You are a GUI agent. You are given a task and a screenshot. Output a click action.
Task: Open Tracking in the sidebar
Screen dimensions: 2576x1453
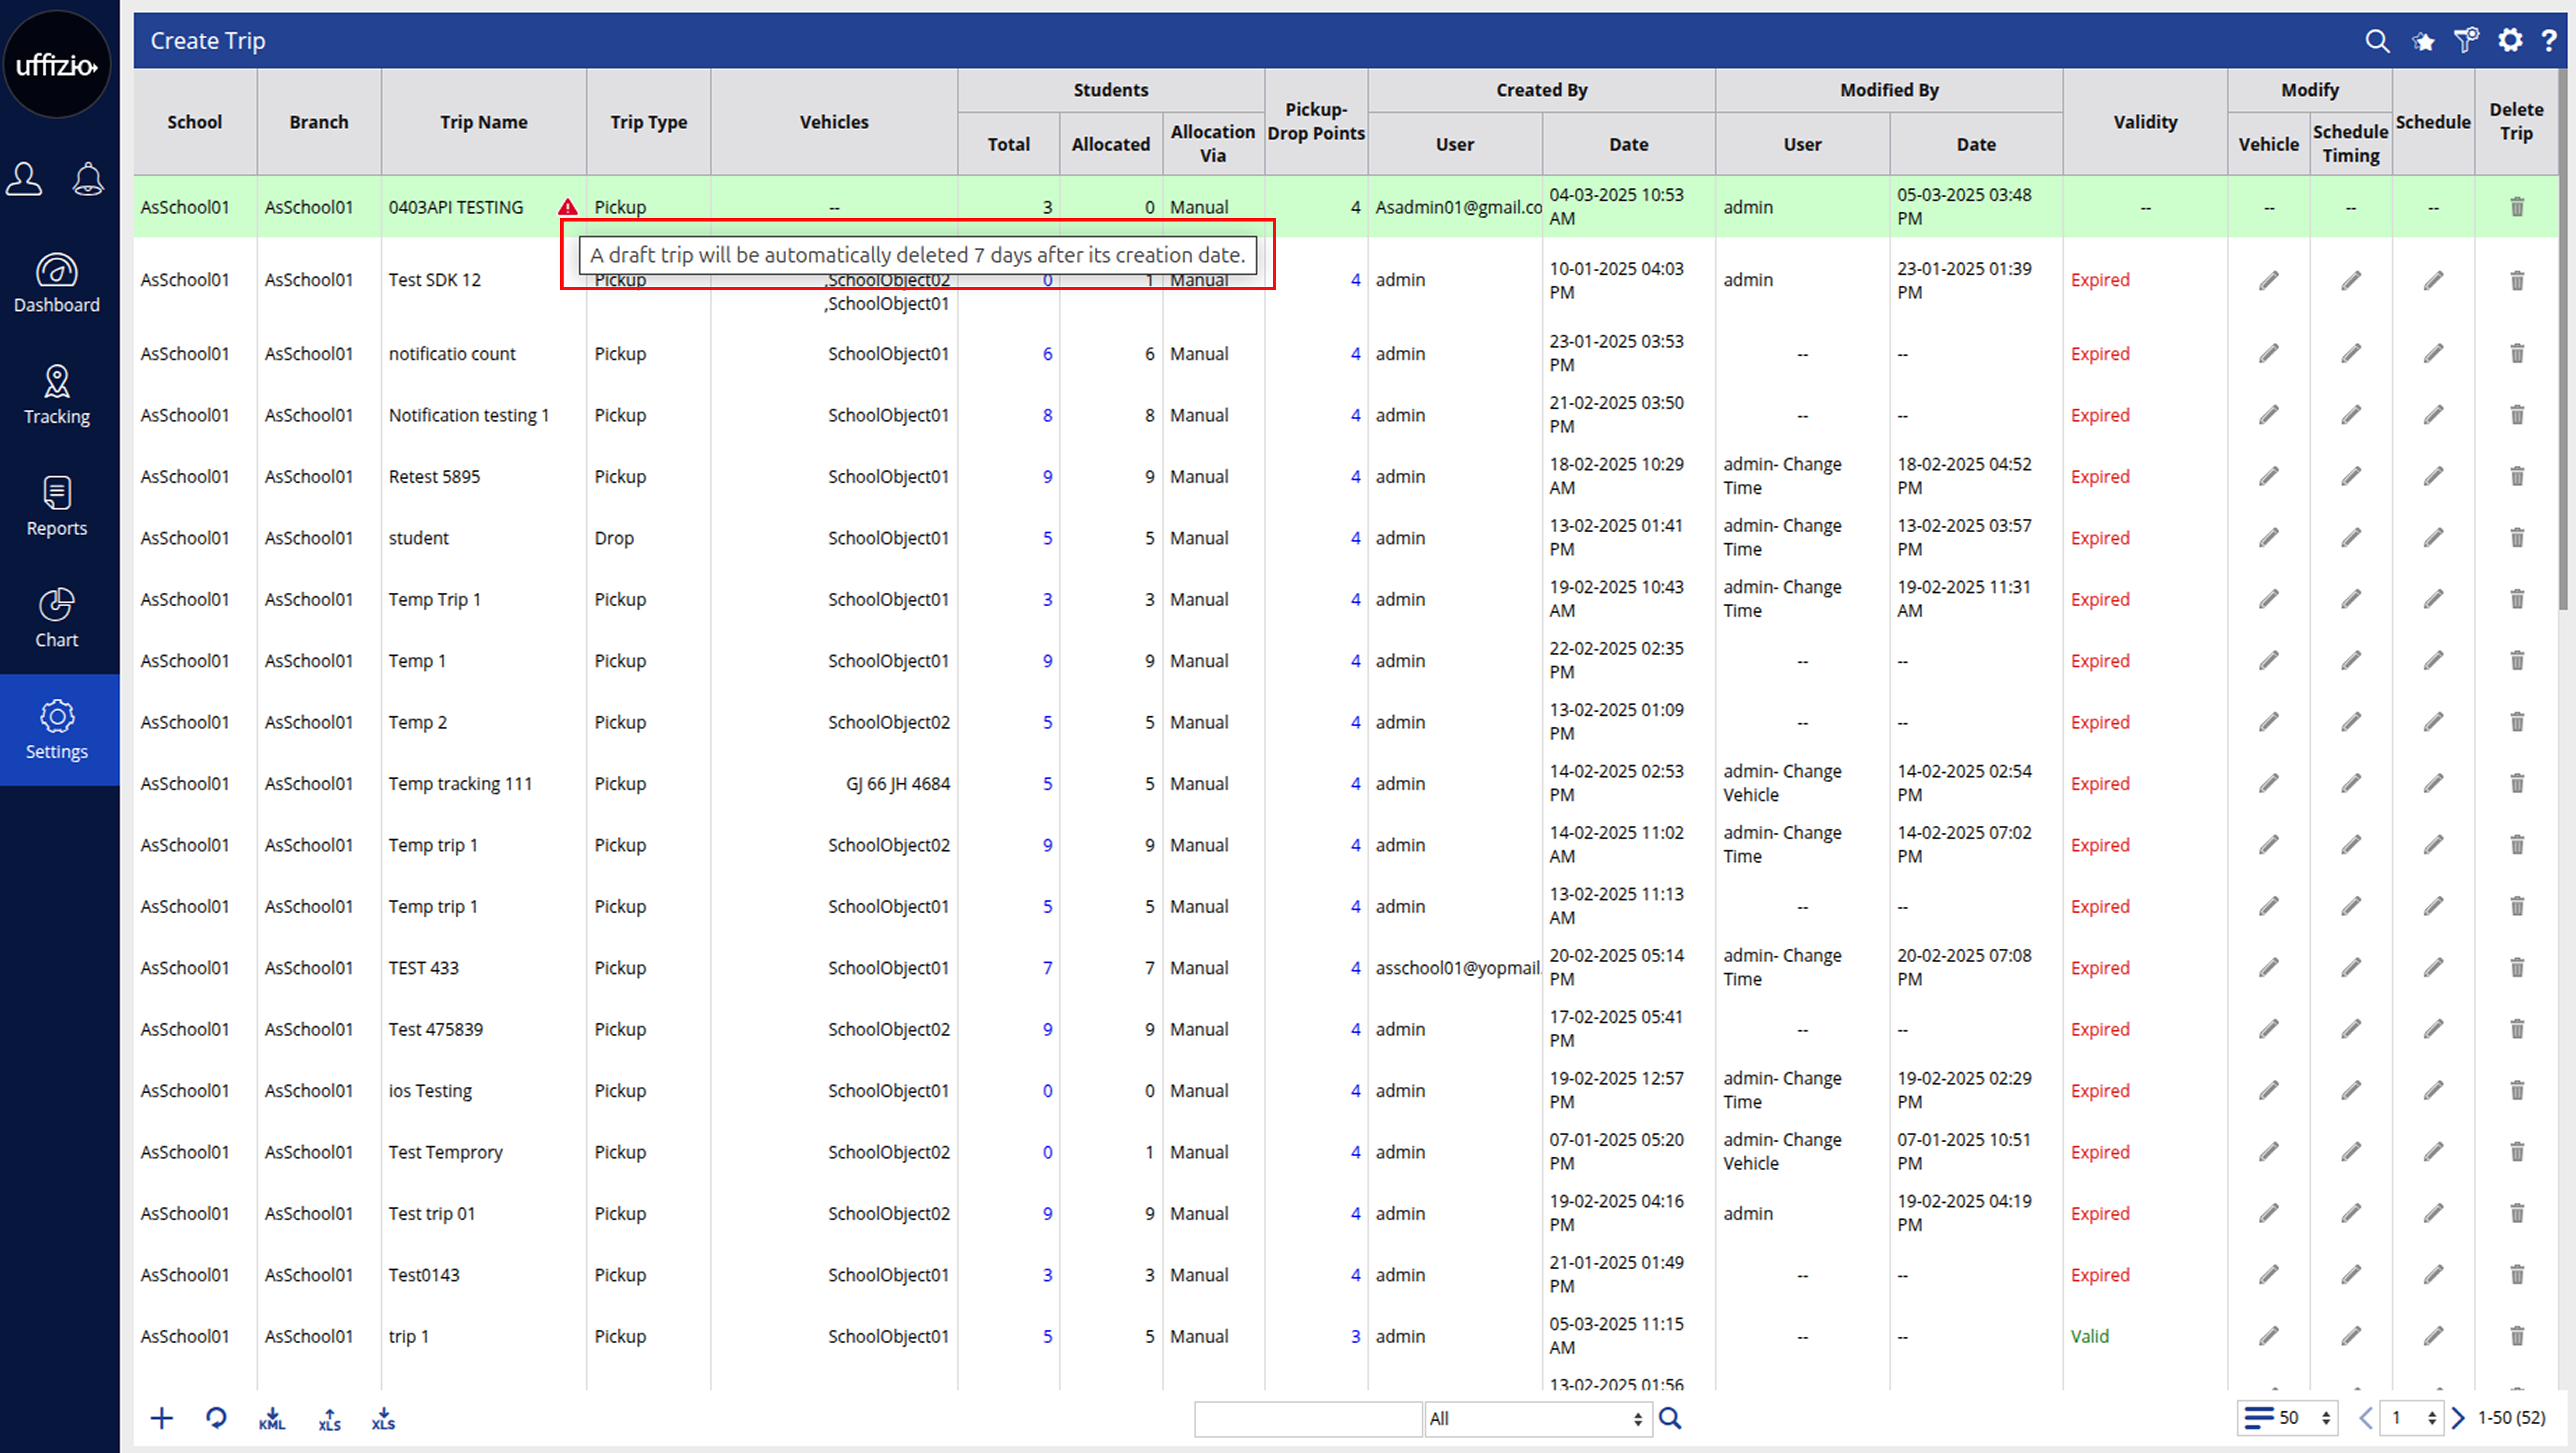pos(57,396)
